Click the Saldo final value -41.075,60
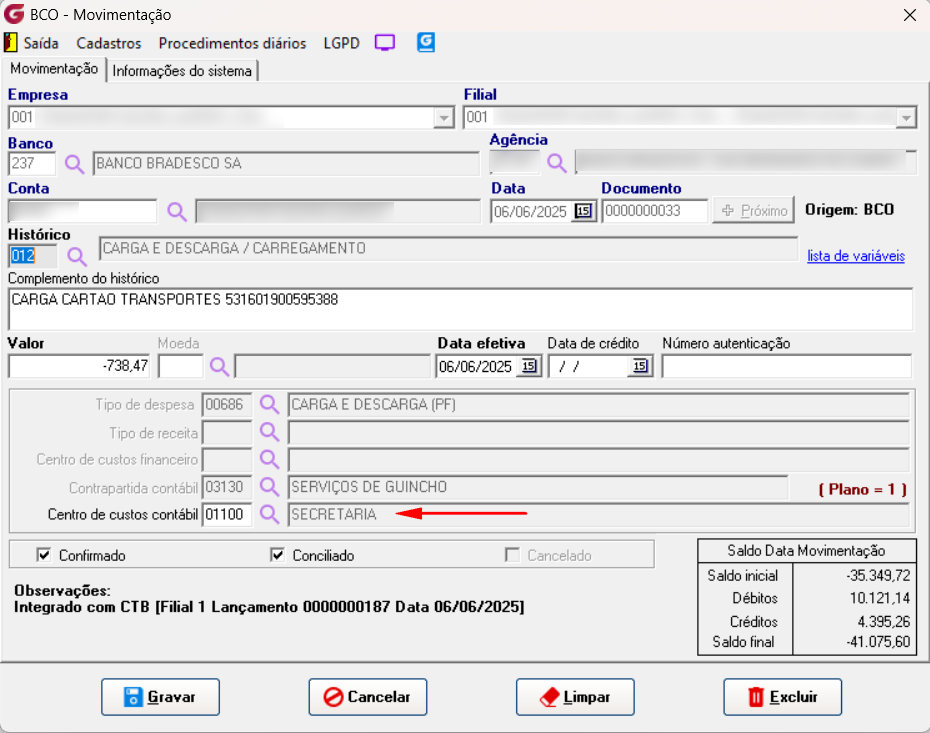Viewport: 930px width, 733px height. coord(878,642)
